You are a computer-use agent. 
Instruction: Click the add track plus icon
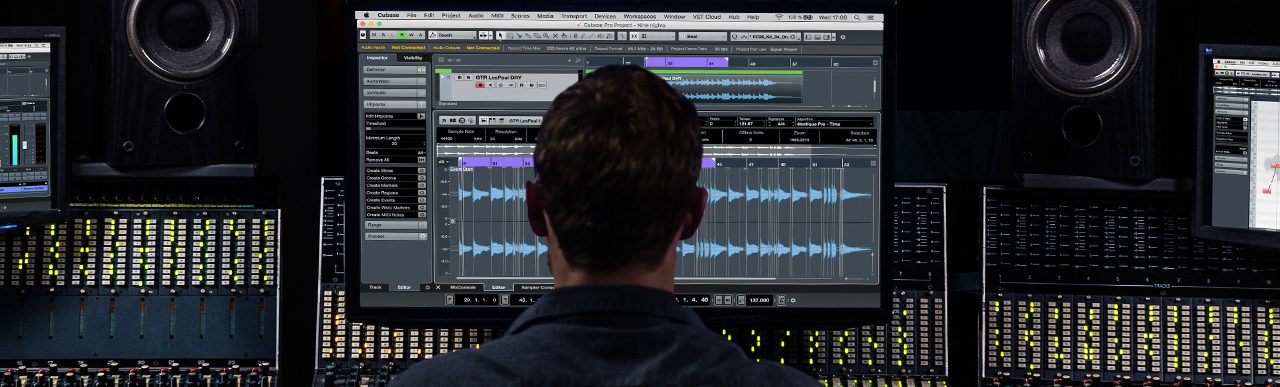click(569, 60)
